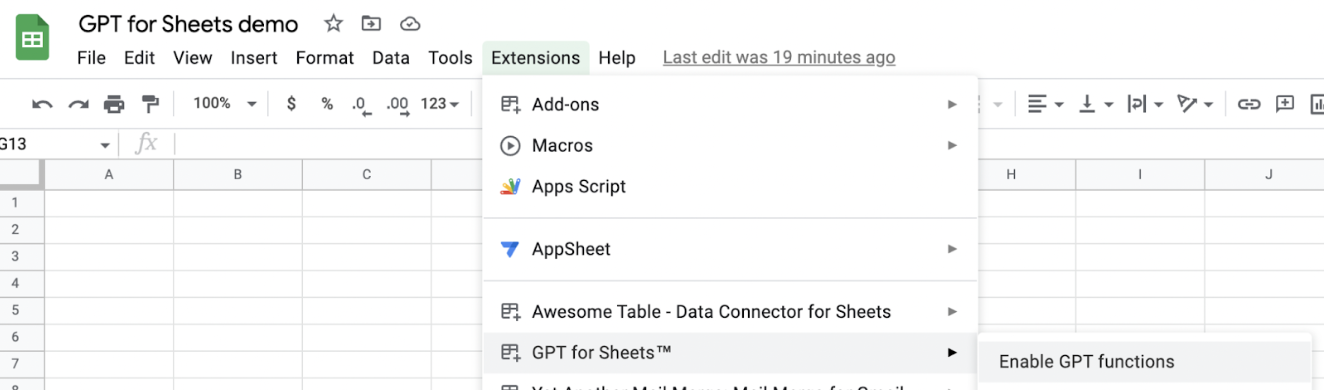Open horizontal align dropdown

click(1046, 104)
